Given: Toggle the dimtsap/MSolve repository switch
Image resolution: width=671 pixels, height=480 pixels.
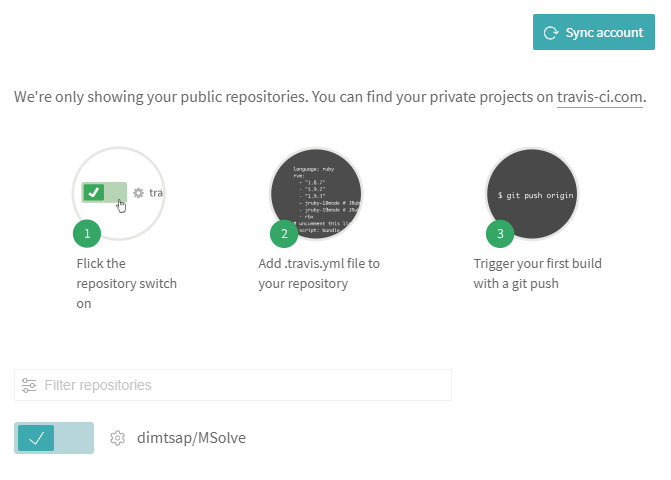Looking at the screenshot, I should point(54,438).
